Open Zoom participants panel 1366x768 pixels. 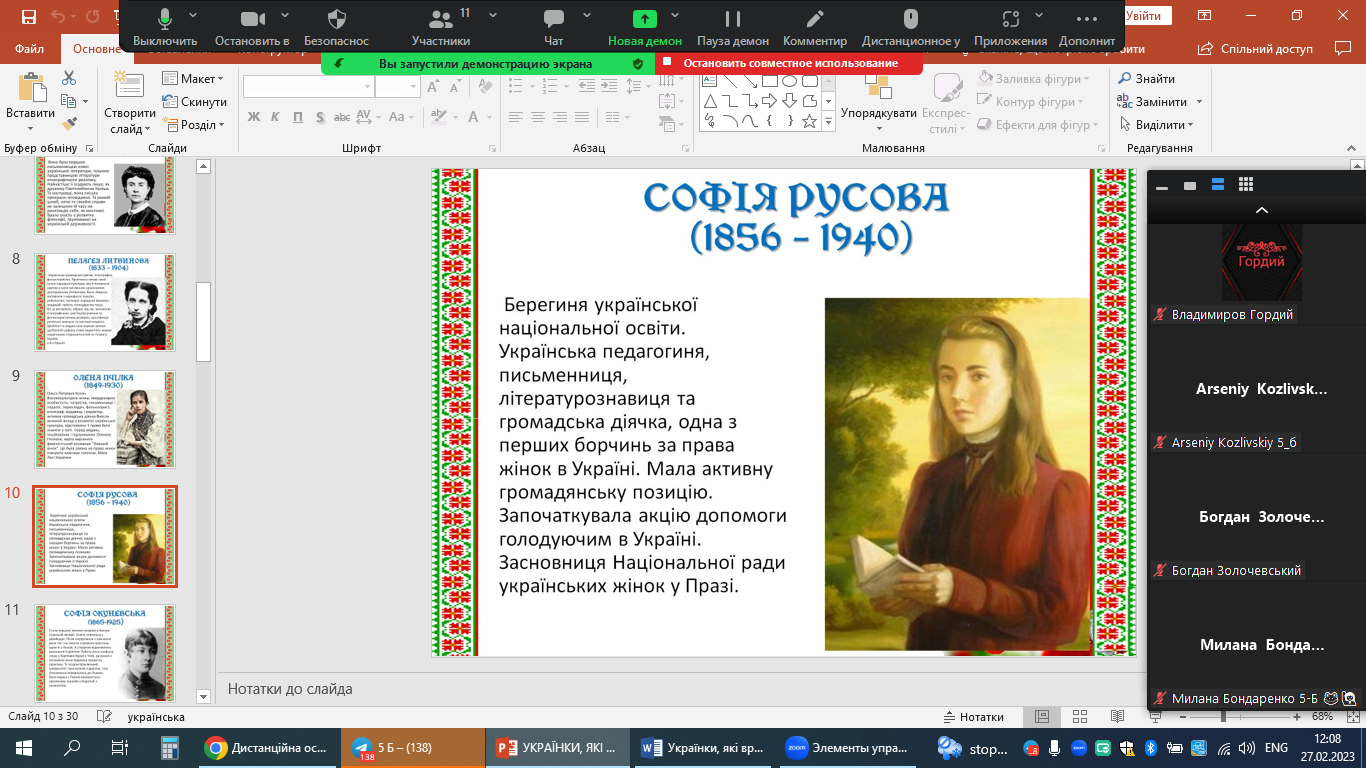(440, 27)
